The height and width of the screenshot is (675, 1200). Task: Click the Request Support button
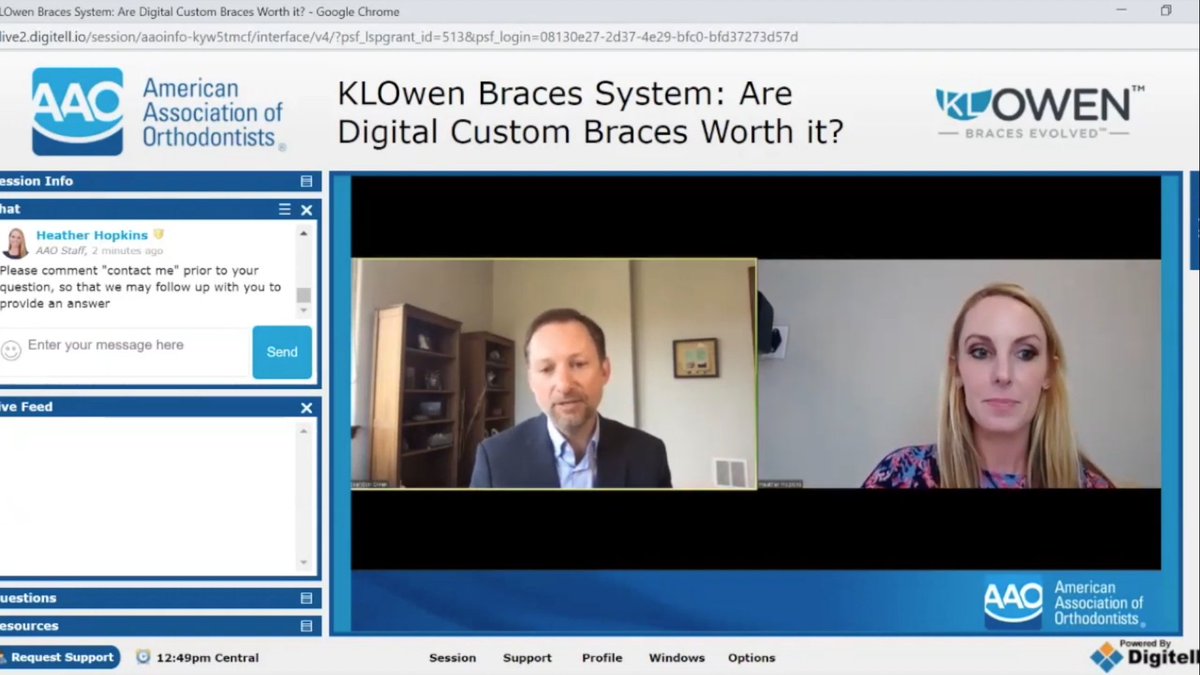pos(59,657)
